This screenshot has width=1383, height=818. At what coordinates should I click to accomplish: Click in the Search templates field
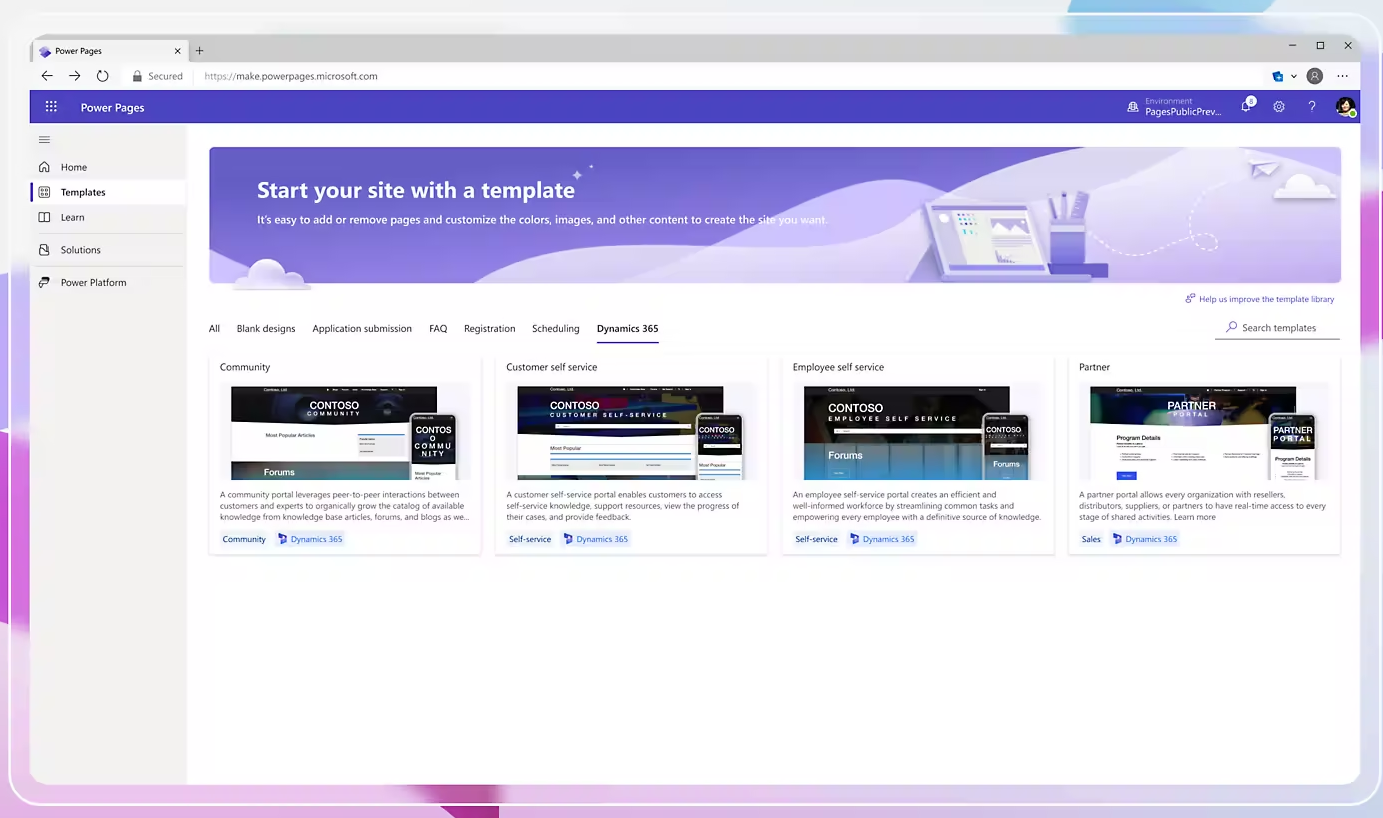pos(1278,328)
